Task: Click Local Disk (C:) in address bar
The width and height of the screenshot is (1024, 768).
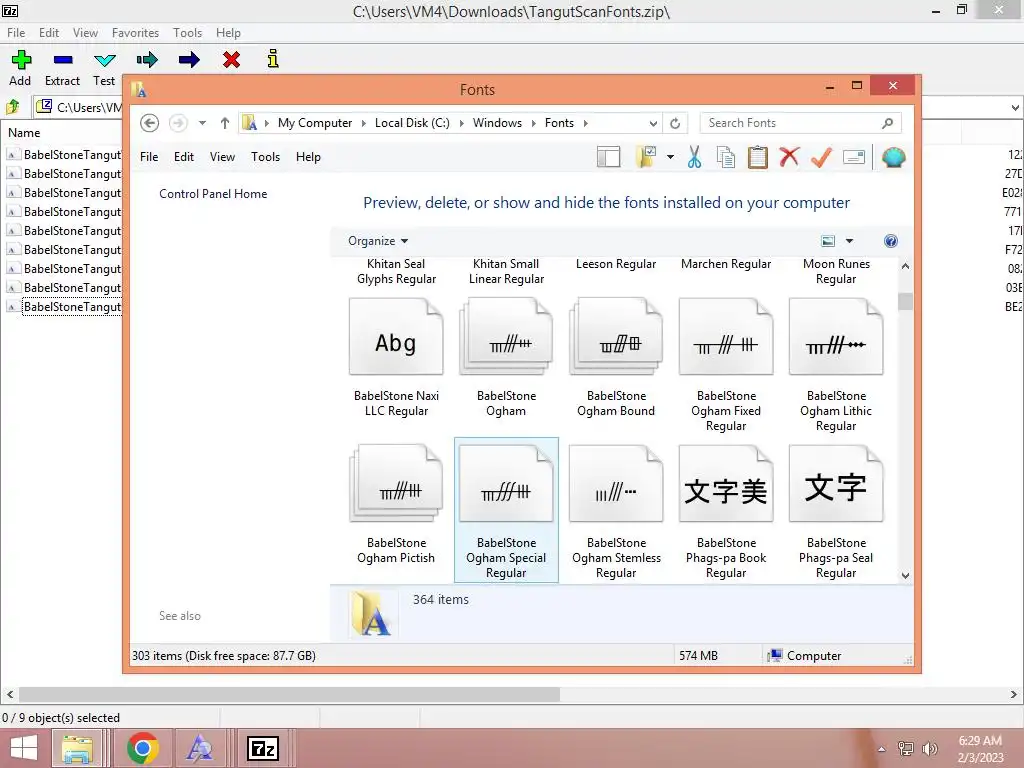Action: coord(412,123)
